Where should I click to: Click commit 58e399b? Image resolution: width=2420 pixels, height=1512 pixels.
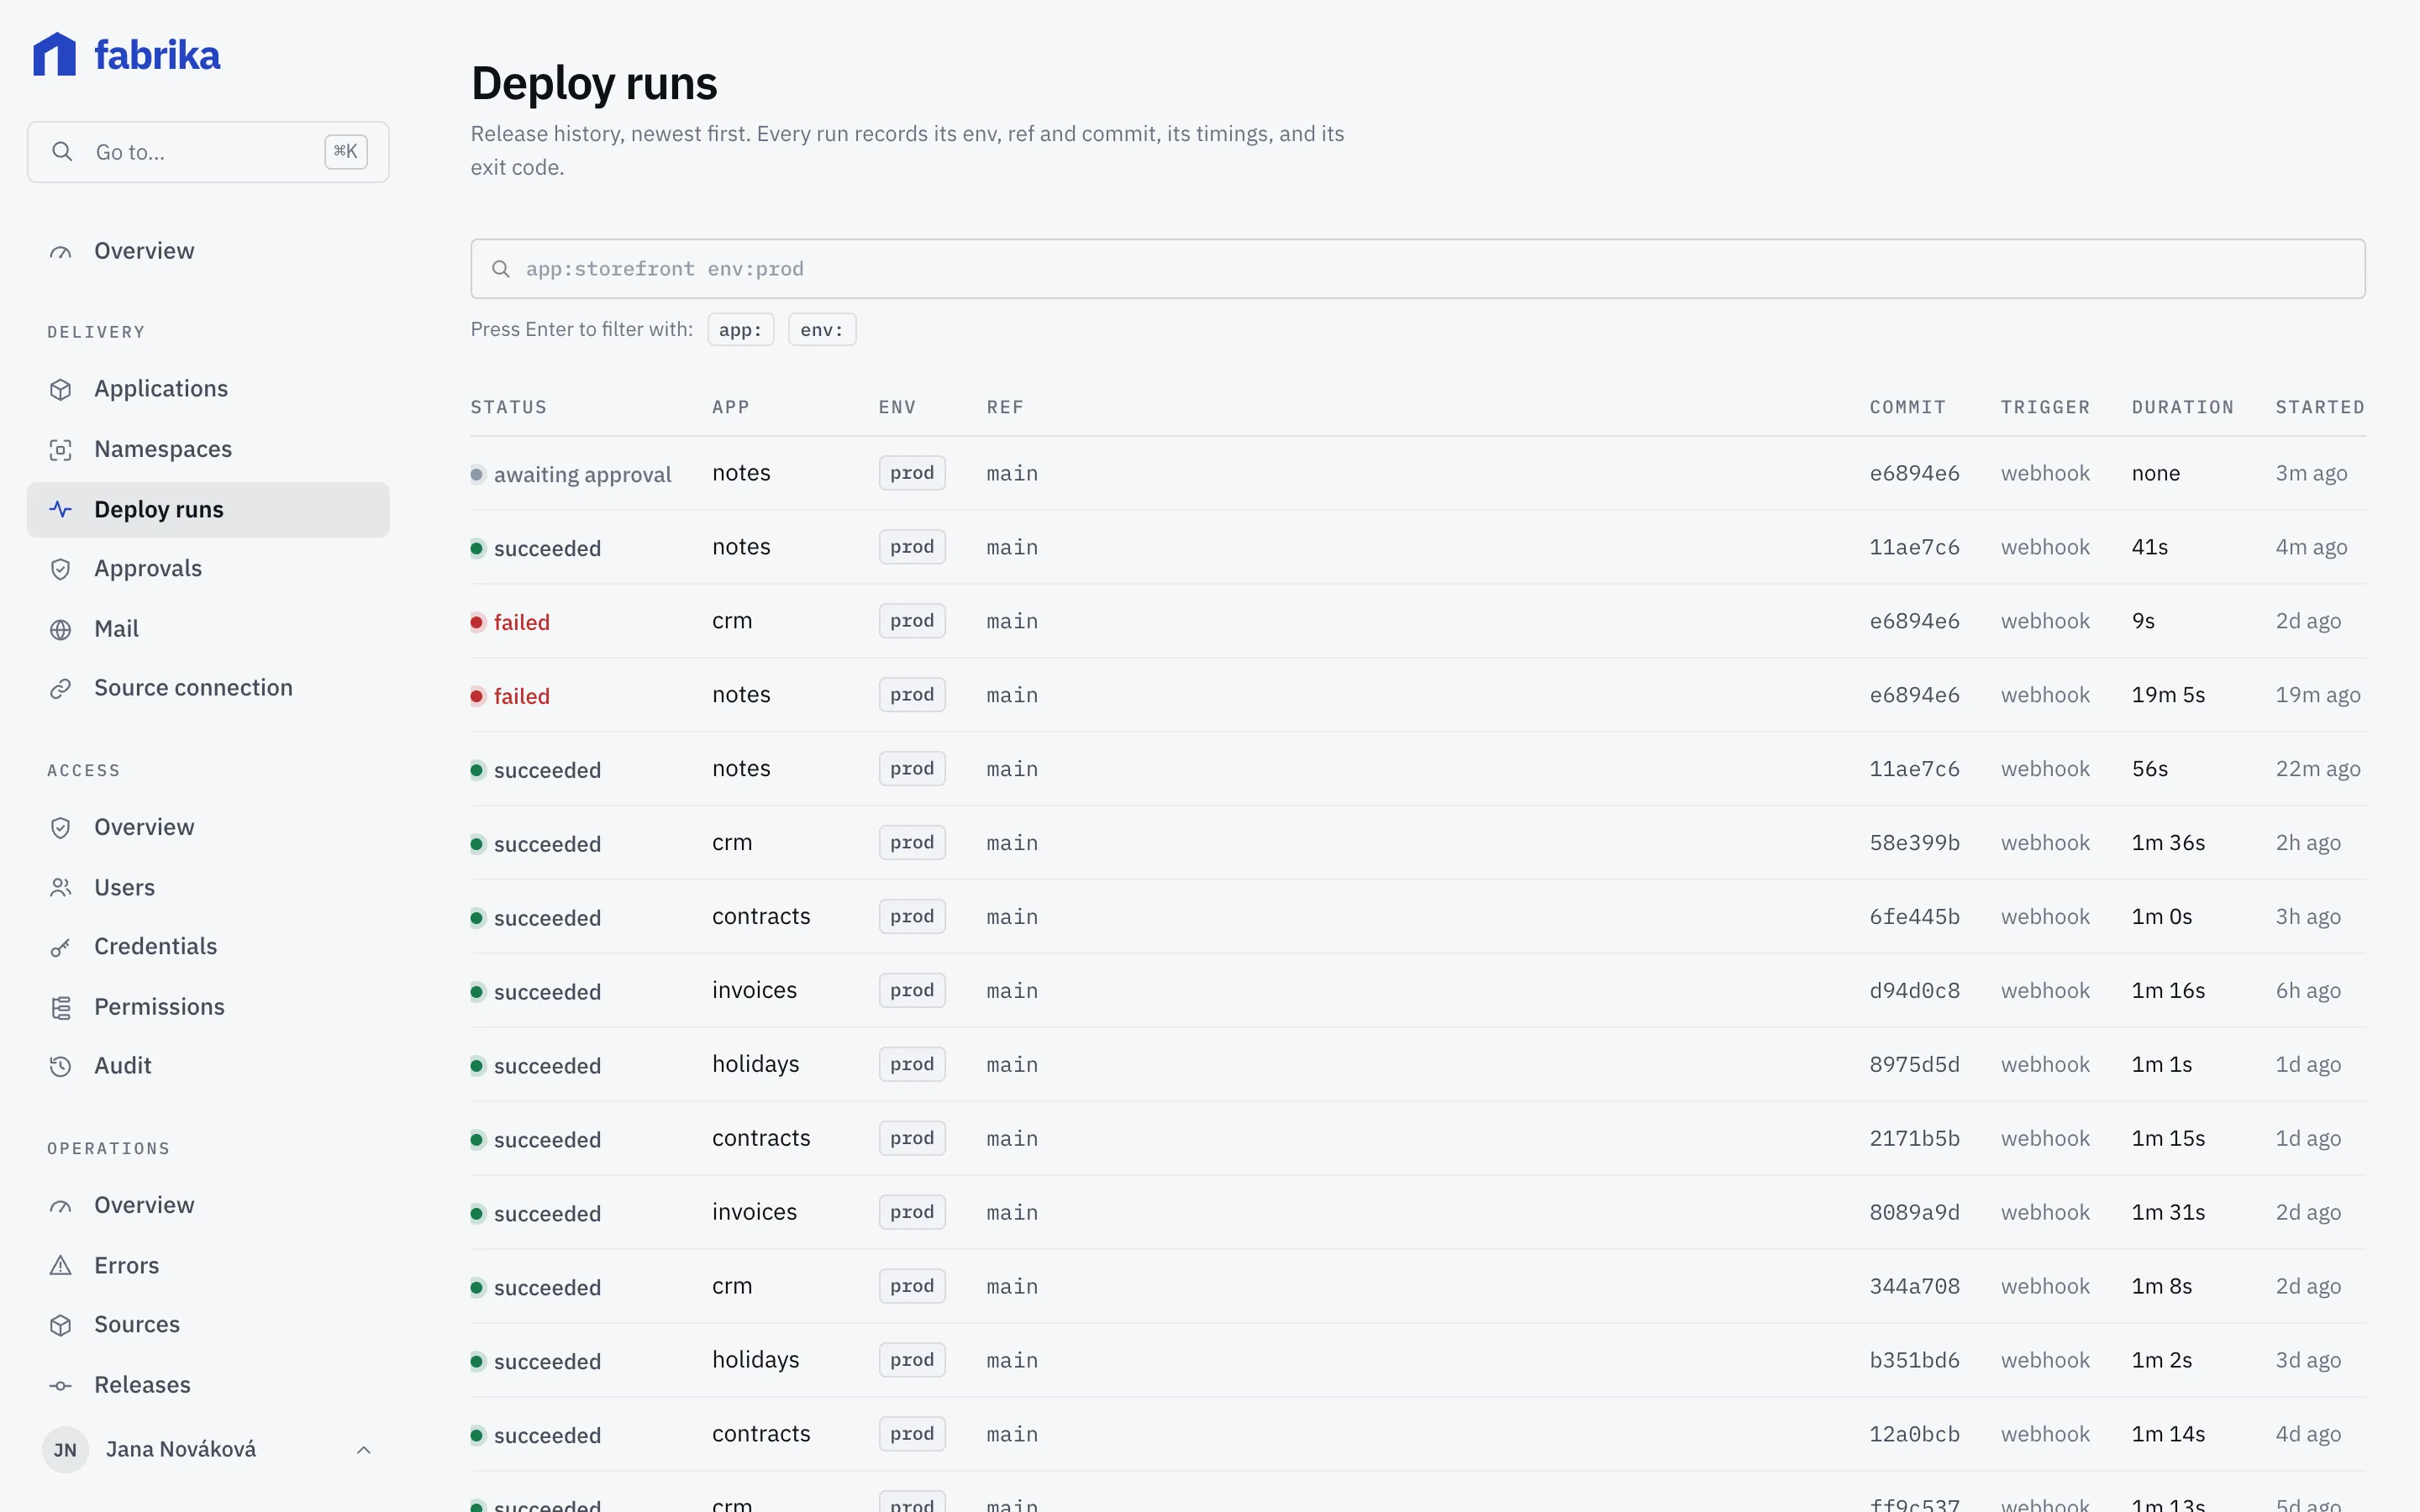pyautogui.click(x=1915, y=843)
